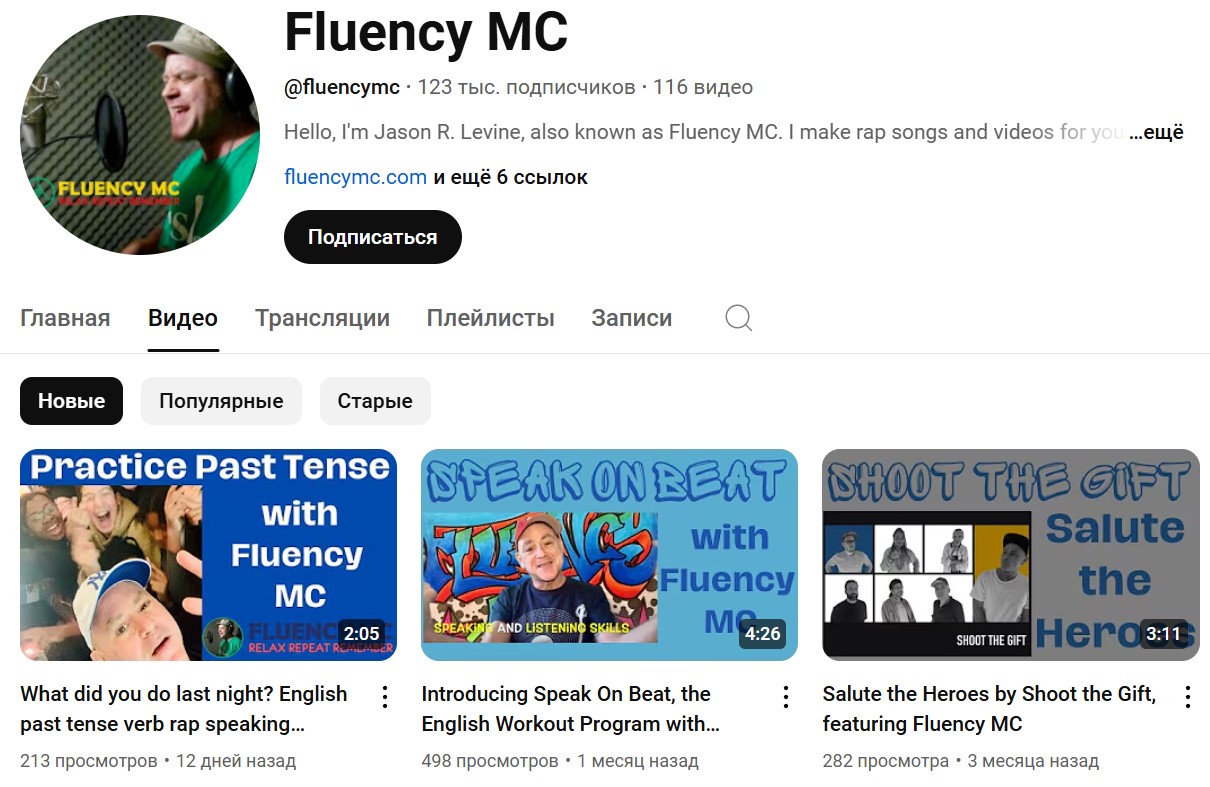Screen dimensions: 1210x787
Task: Expand the и ещё 6 ссылок links list
Action: tap(510, 177)
